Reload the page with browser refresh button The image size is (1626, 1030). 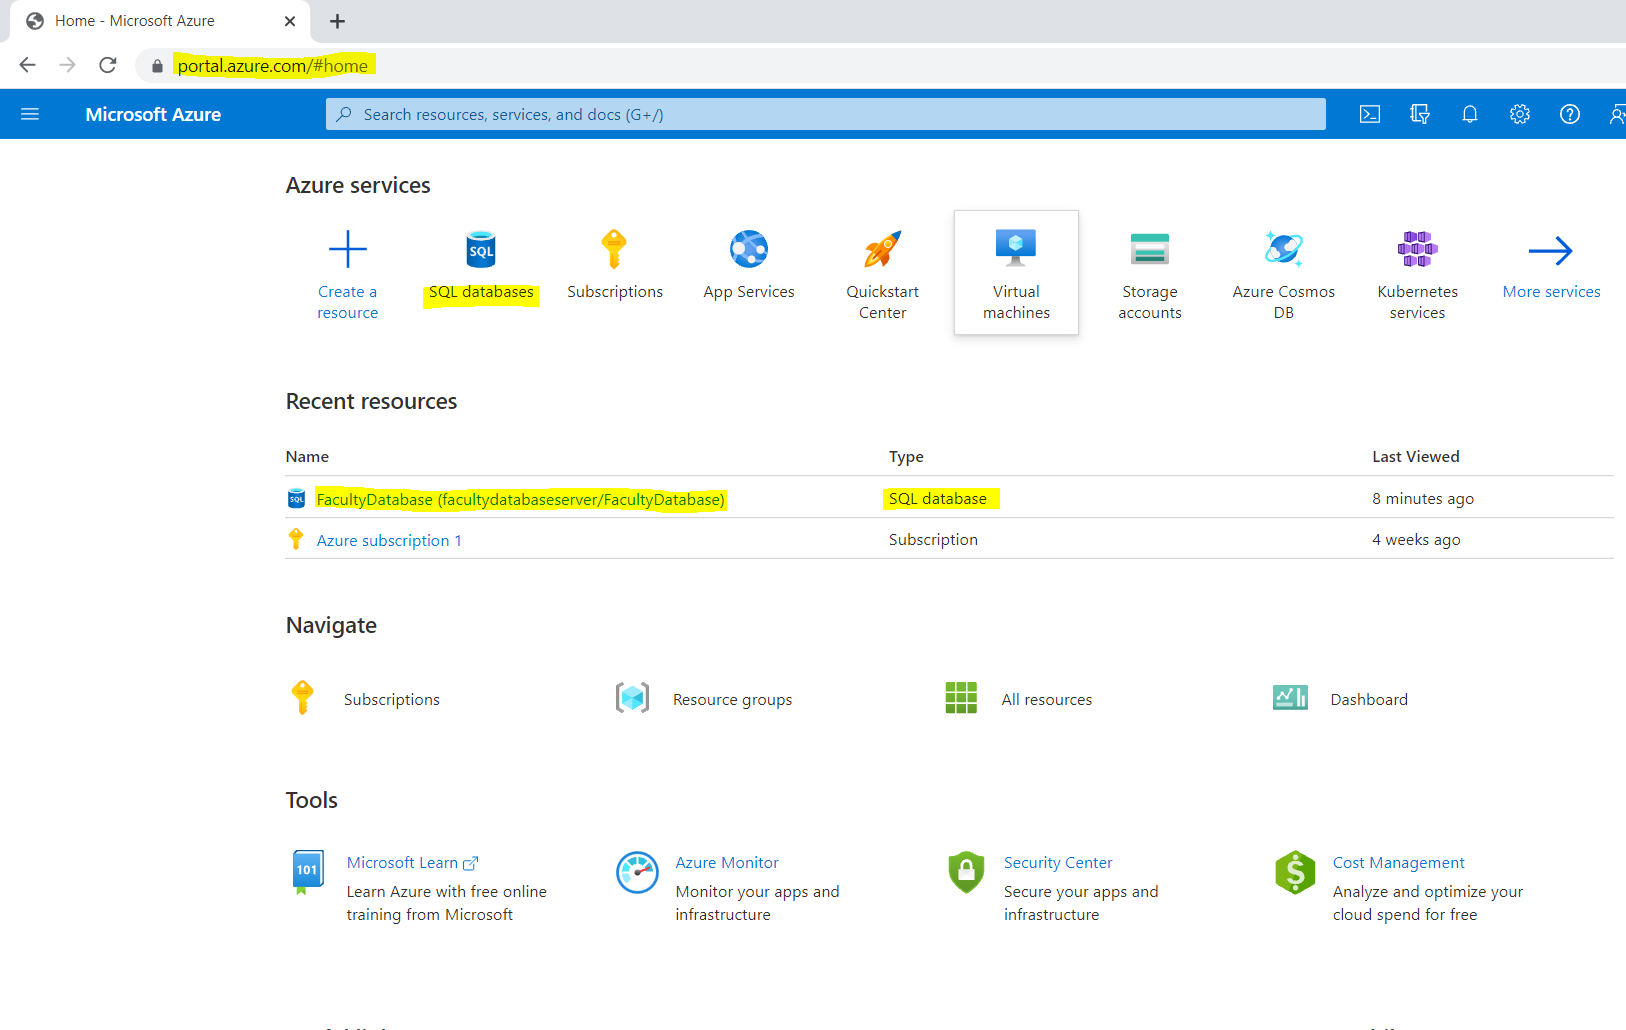click(108, 65)
